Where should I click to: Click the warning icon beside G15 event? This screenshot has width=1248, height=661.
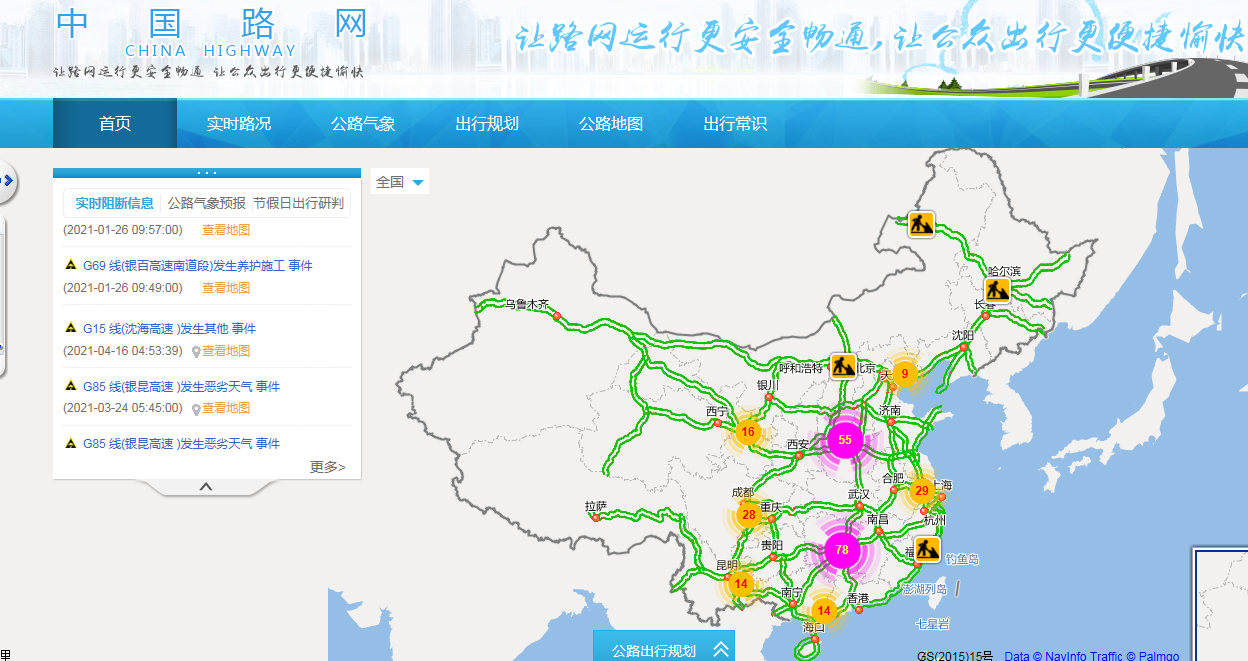pos(70,328)
